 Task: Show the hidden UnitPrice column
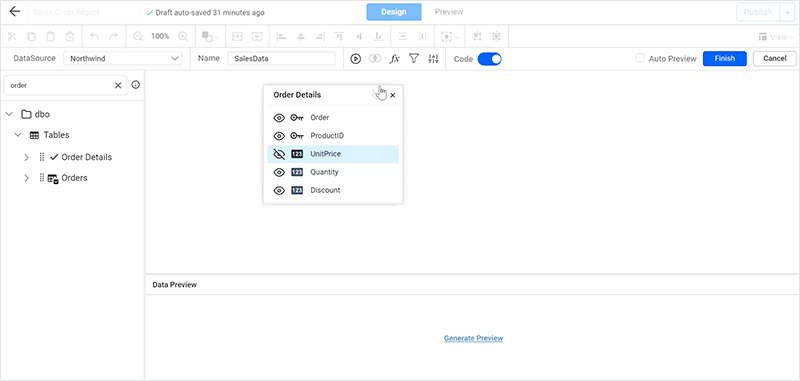point(279,154)
